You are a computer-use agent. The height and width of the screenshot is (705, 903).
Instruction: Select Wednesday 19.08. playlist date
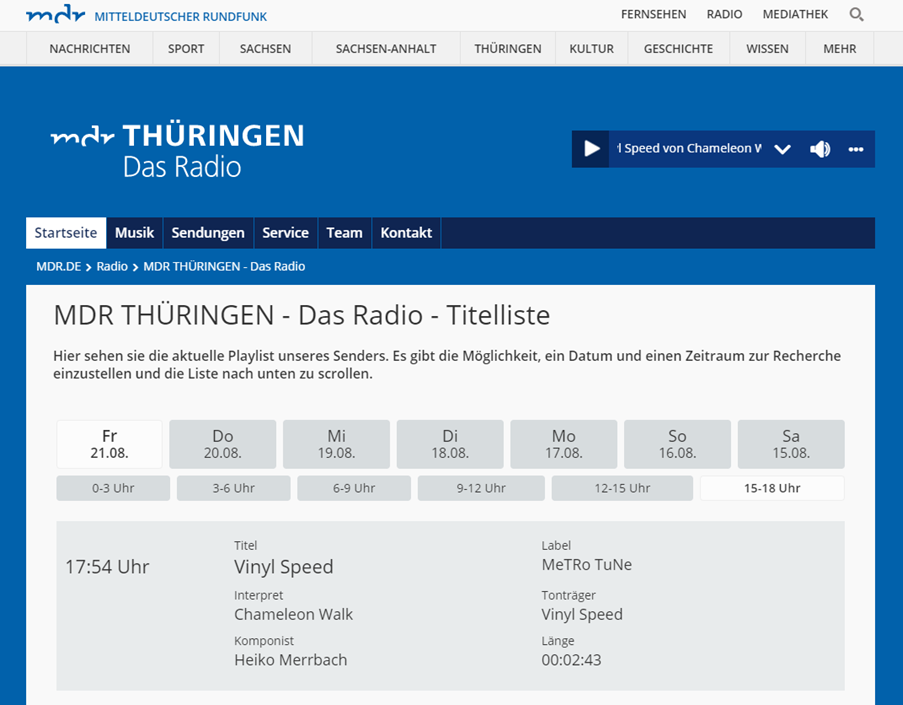pyautogui.click(x=336, y=444)
